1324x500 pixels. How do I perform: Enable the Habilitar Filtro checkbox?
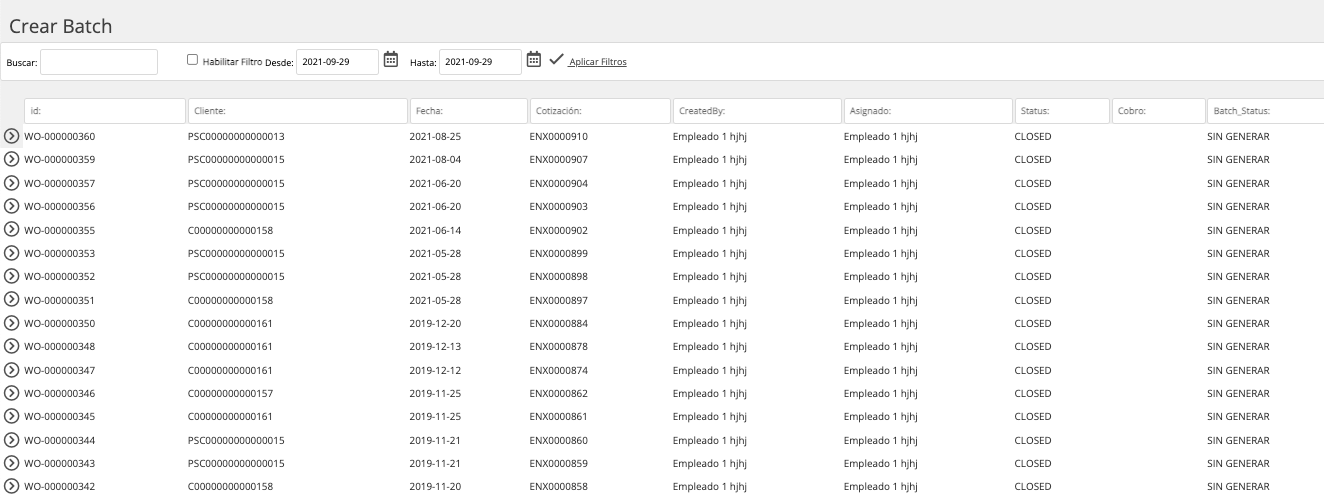tap(193, 60)
